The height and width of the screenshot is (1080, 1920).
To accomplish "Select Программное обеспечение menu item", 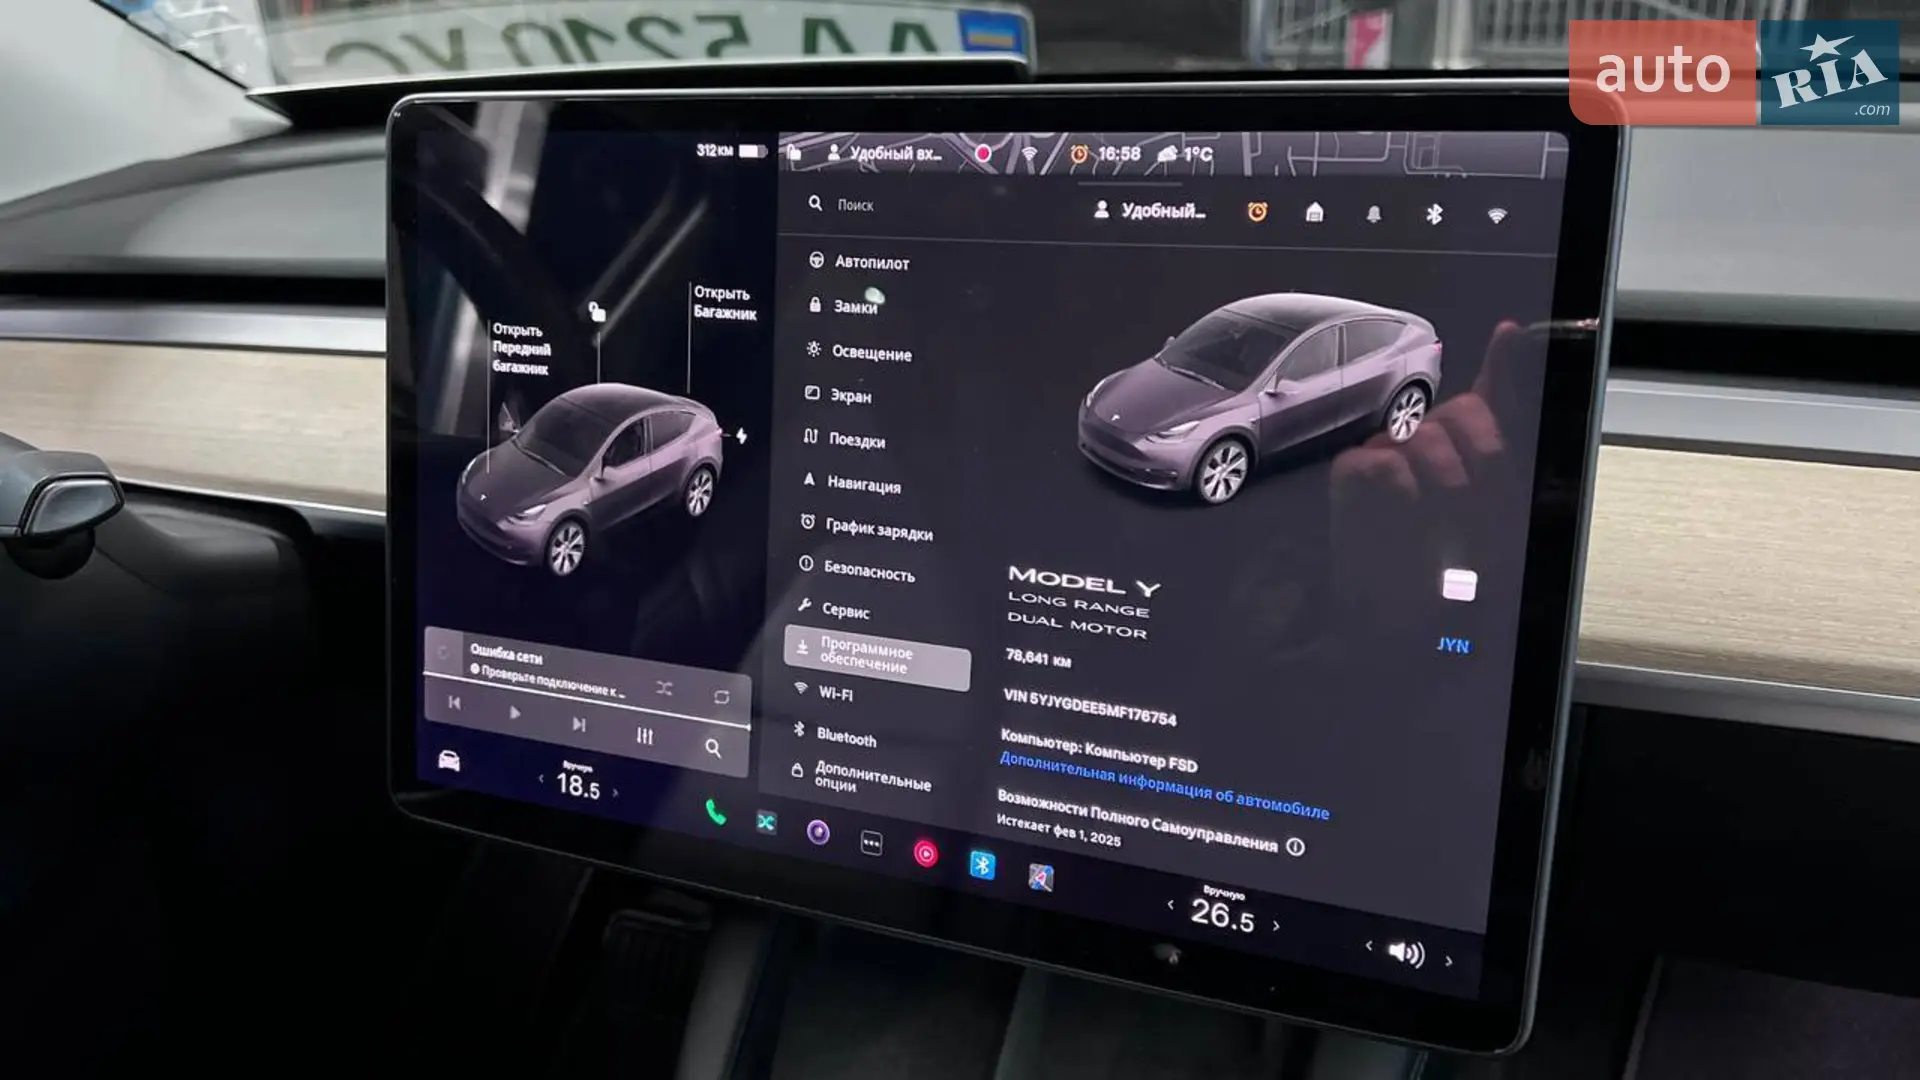I will coord(876,656).
